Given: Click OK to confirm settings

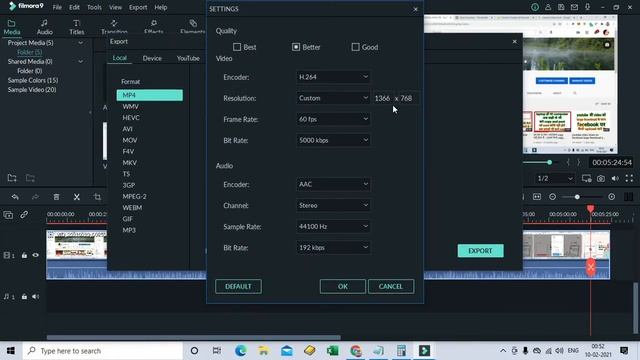Looking at the screenshot, I should click(x=342, y=287).
